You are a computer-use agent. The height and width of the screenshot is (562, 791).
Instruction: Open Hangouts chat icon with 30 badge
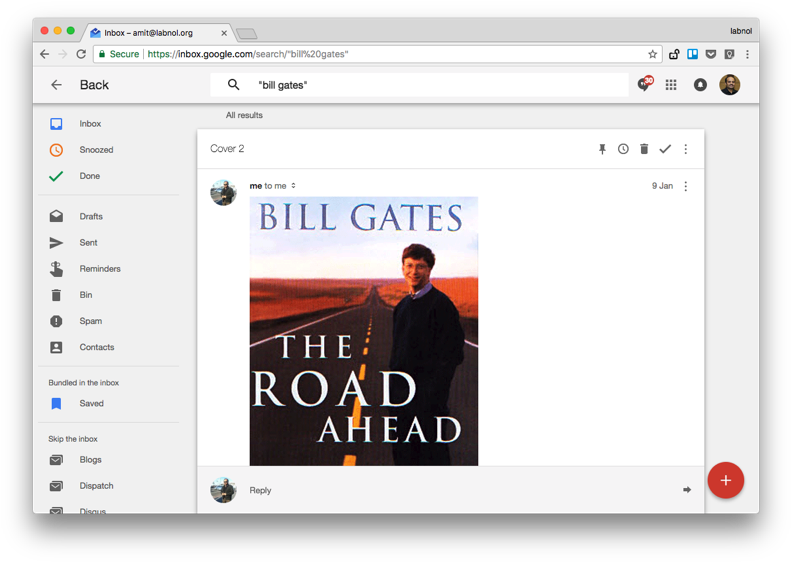[644, 84]
